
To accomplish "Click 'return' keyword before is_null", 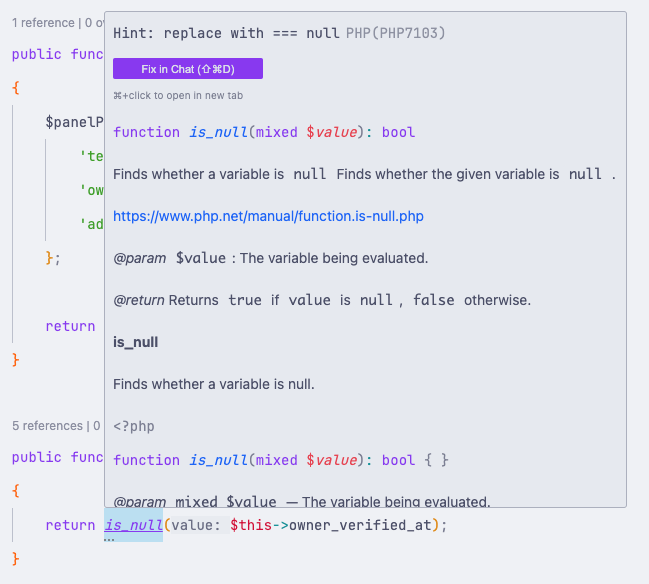I will (x=70, y=525).
